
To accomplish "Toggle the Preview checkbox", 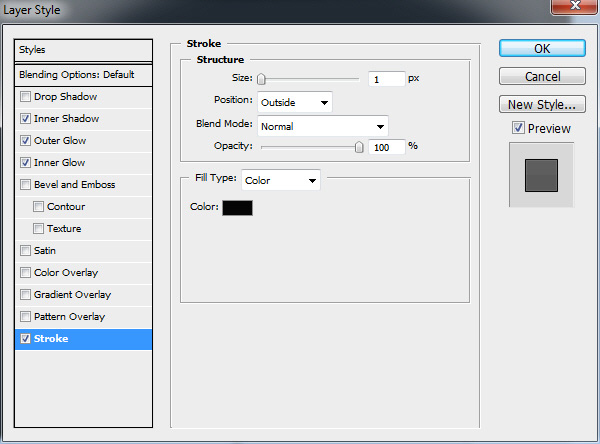I will point(518,128).
